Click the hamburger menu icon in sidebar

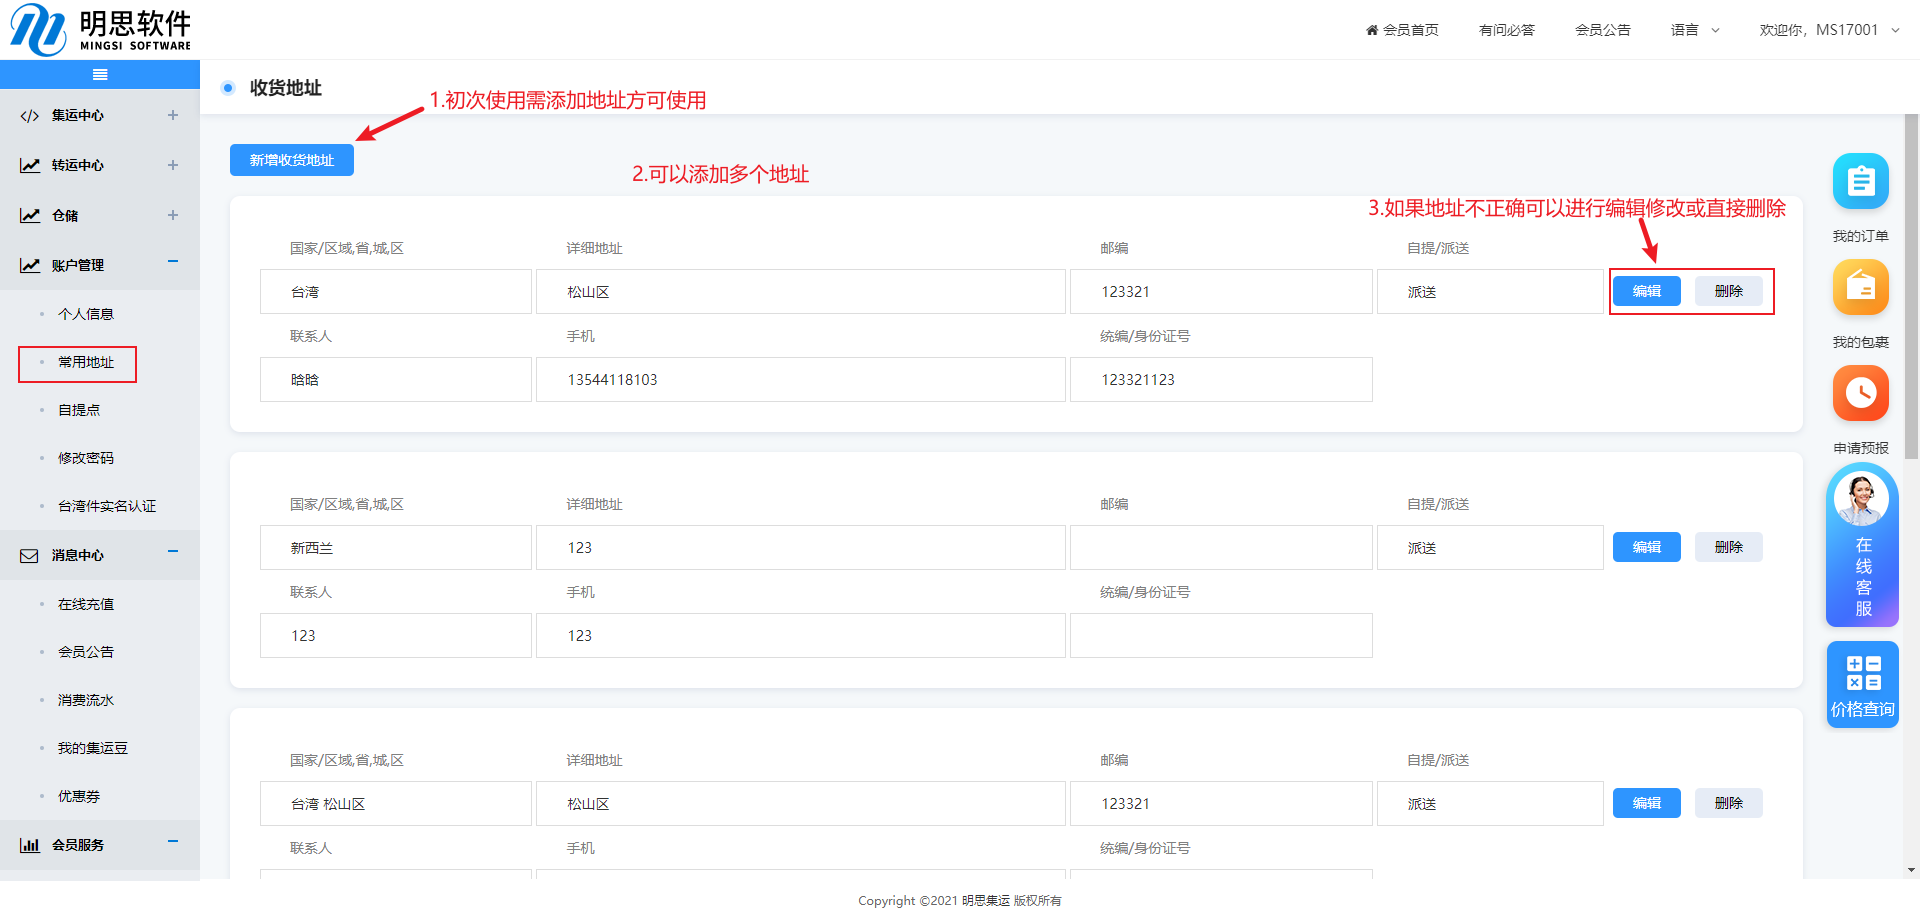click(100, 75)
